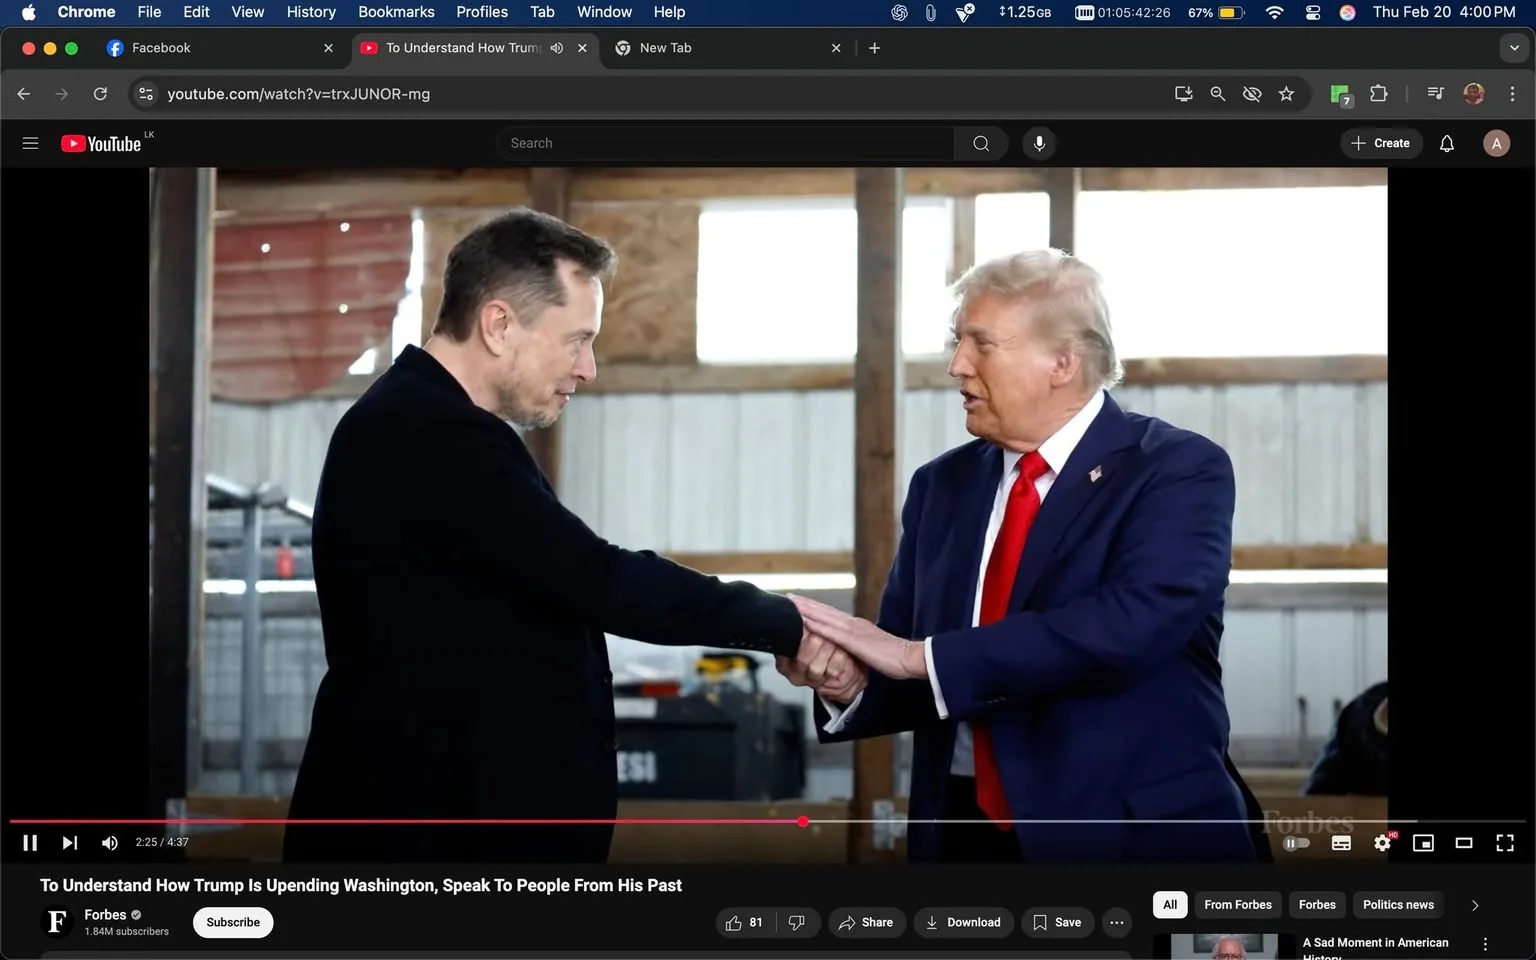Image resolution: width=1536 pixels, height=960 pixels.
Task: Open the Bookmarks menu
Action: click(x=396, y=12)
